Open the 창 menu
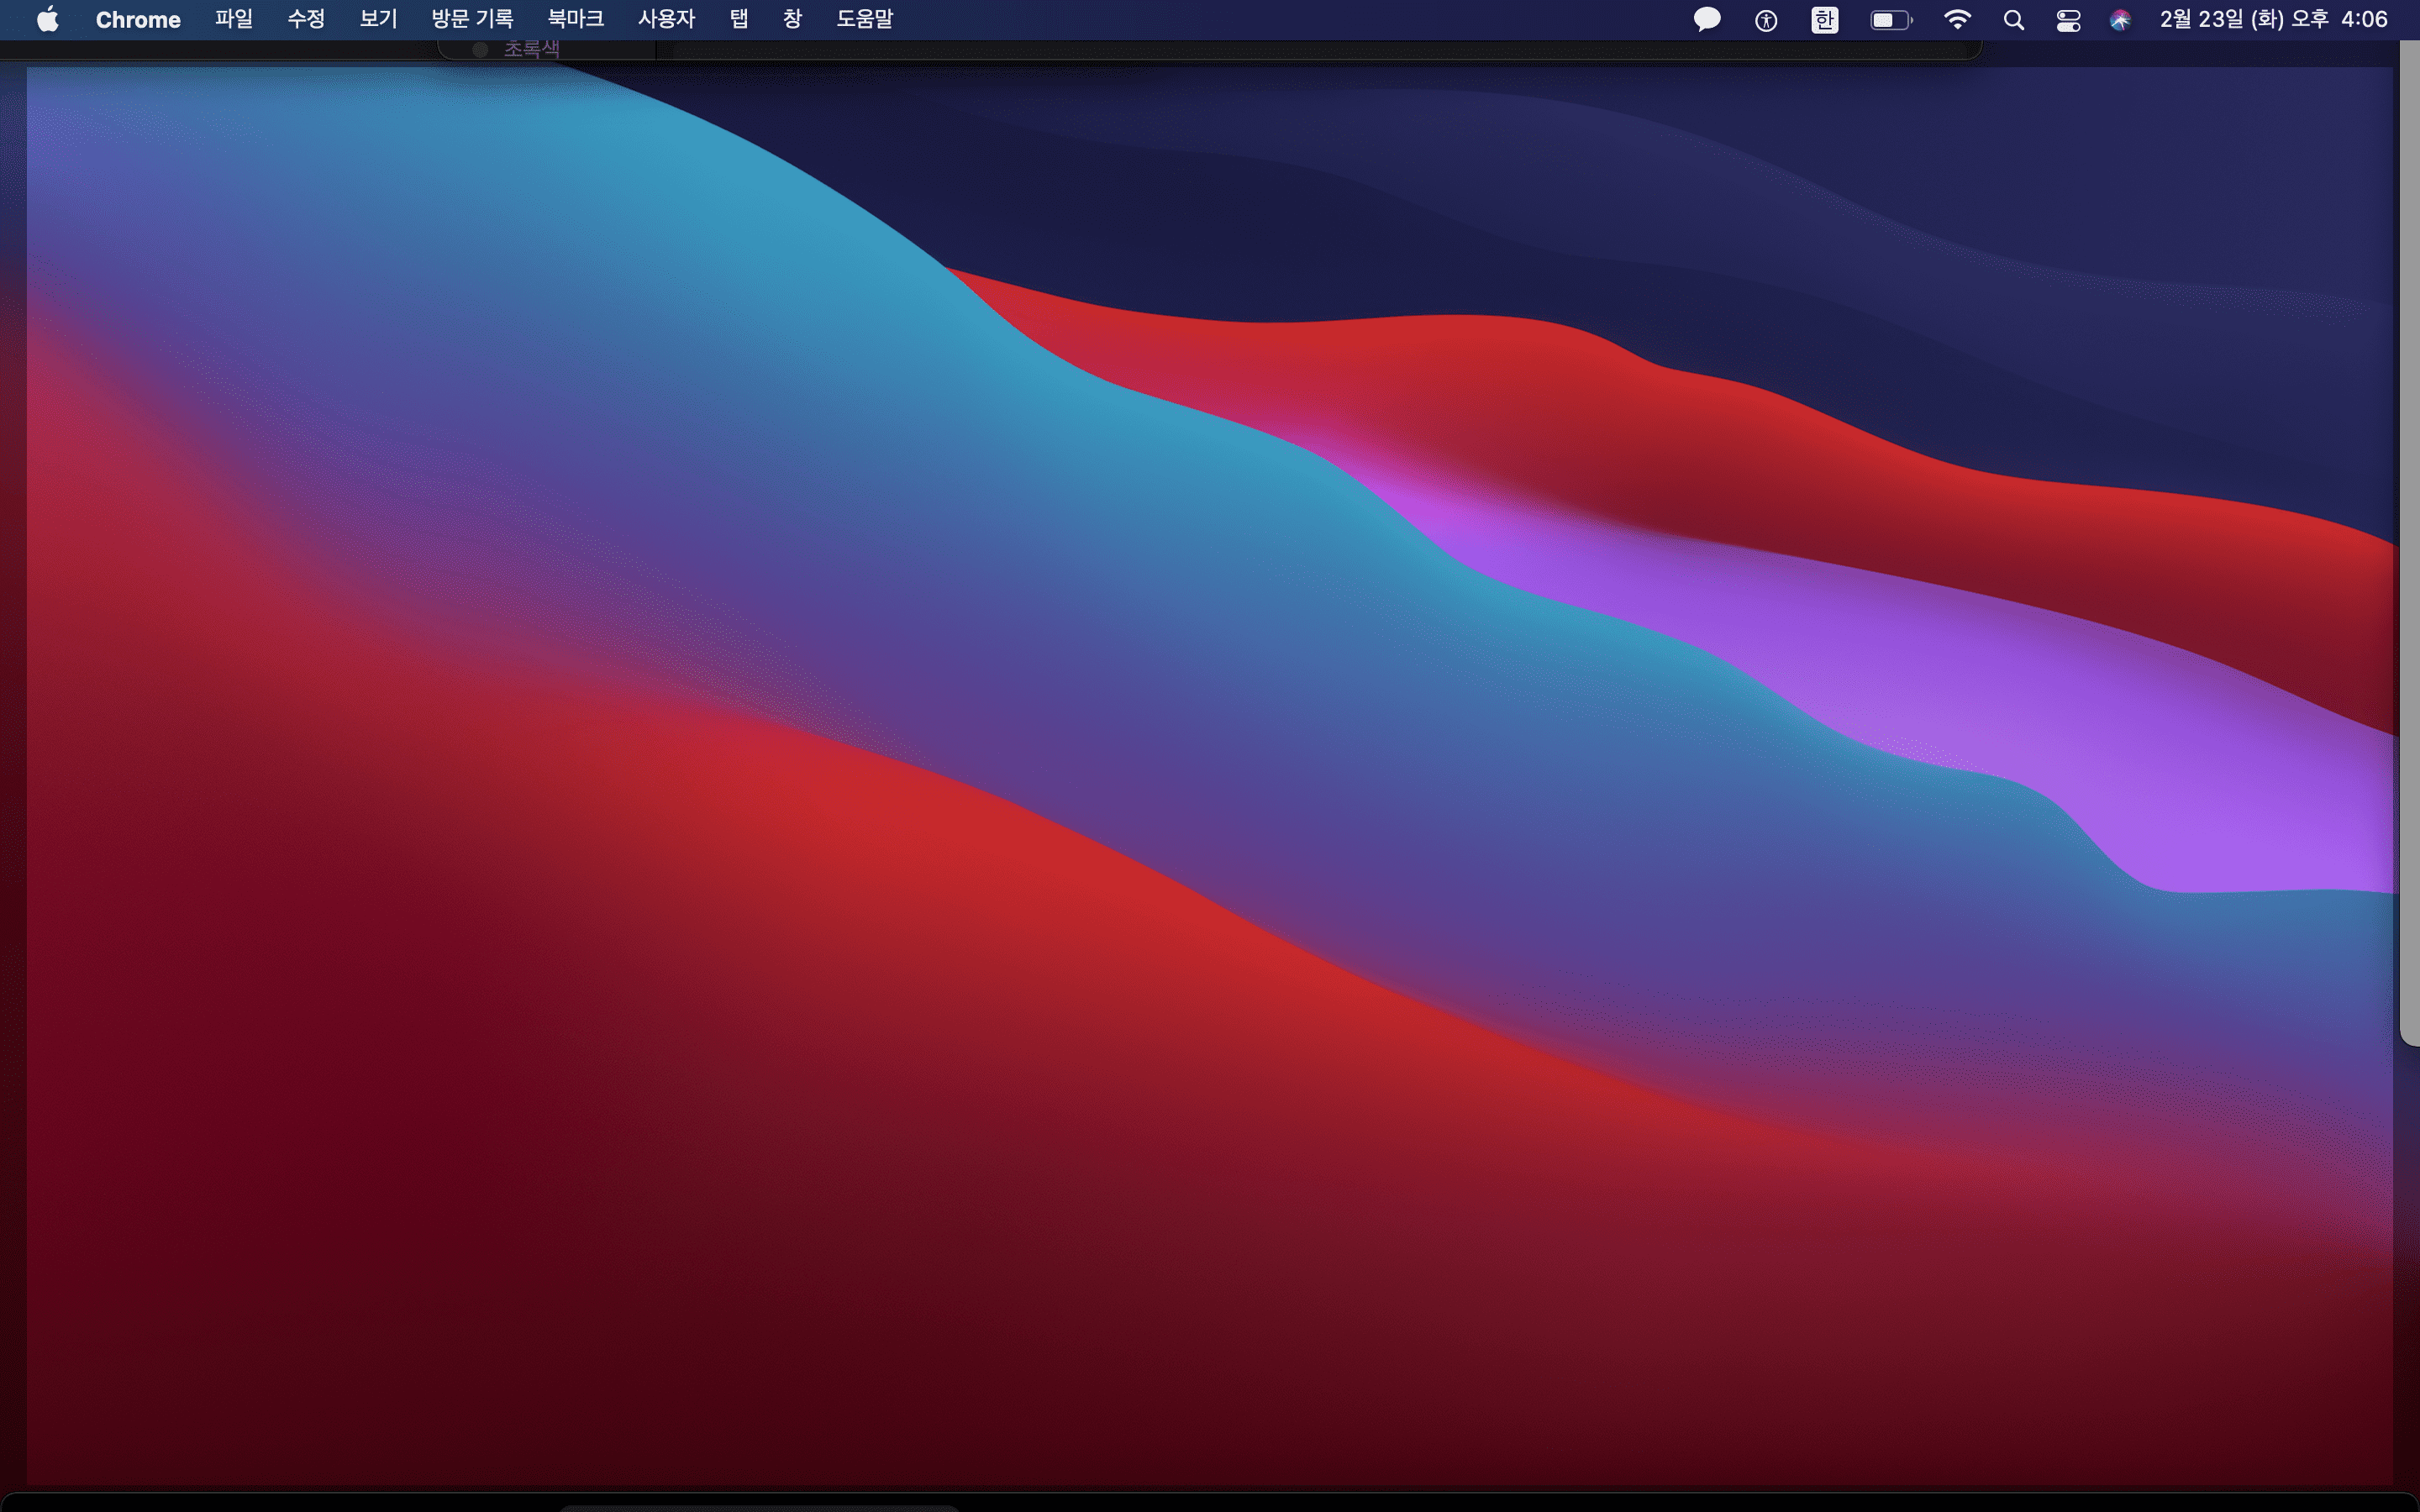 [792, 19]
